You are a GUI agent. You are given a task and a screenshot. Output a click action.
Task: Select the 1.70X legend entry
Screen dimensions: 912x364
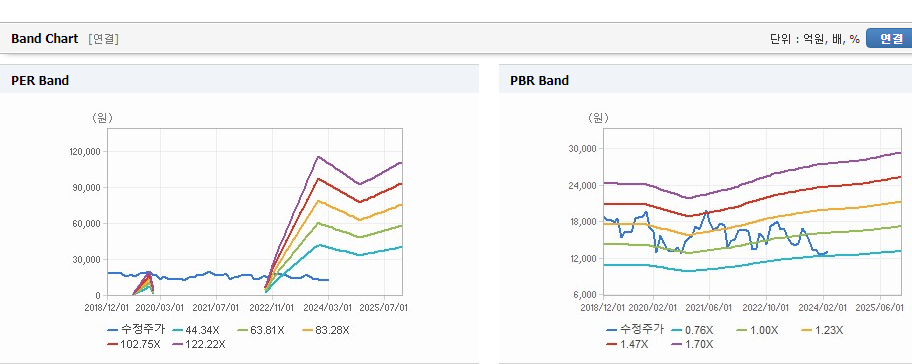click(x=692, y=344)
